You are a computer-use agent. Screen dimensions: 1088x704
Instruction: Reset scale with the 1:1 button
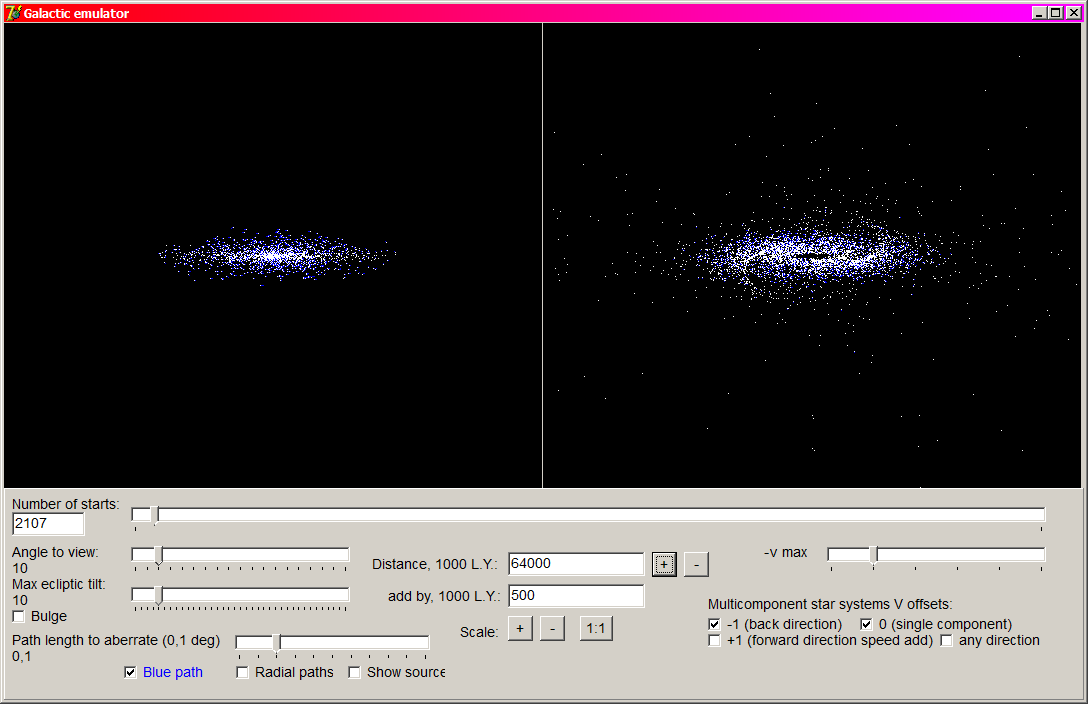(x=596, y=629)
